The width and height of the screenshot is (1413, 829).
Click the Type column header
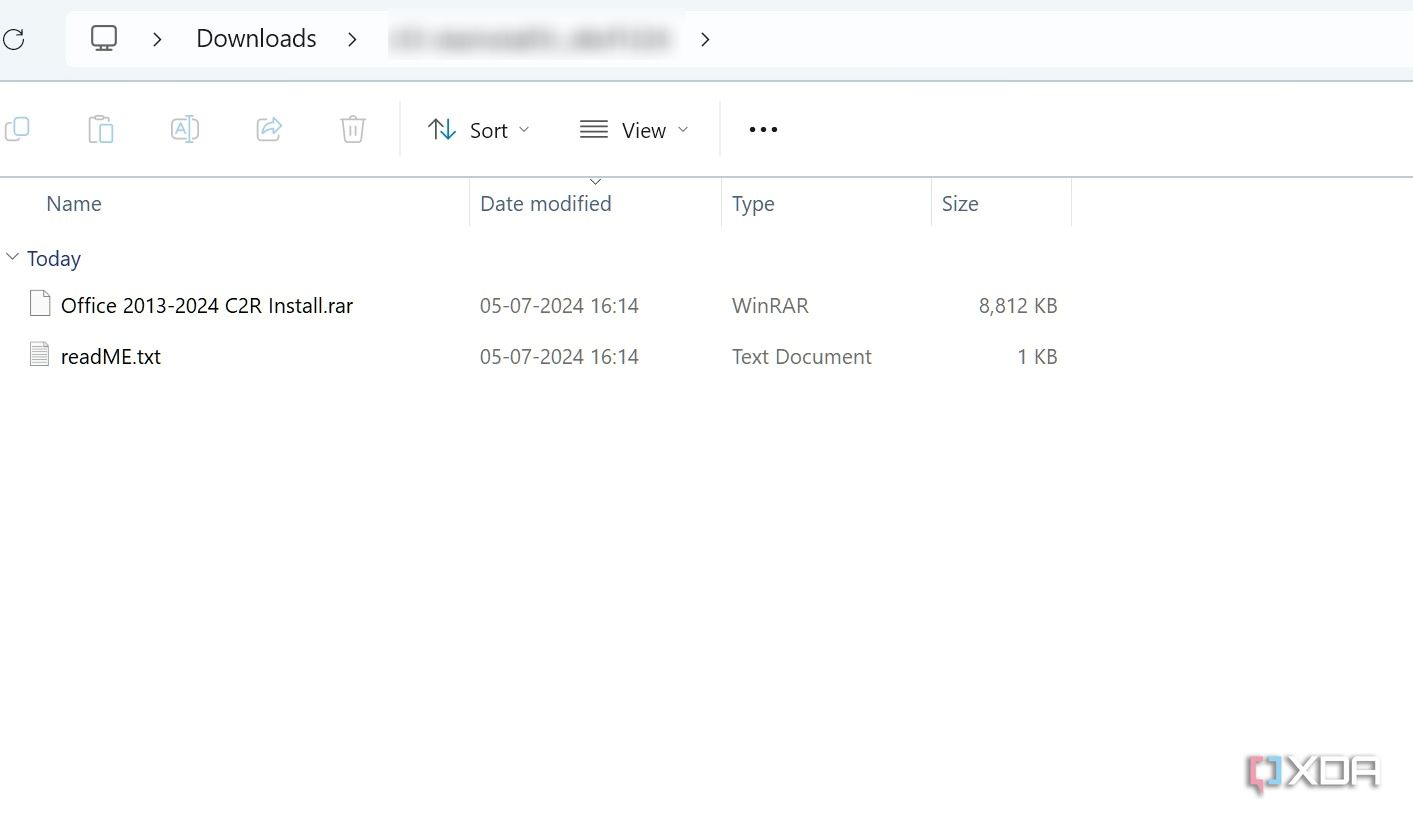(x=753, y=203)
